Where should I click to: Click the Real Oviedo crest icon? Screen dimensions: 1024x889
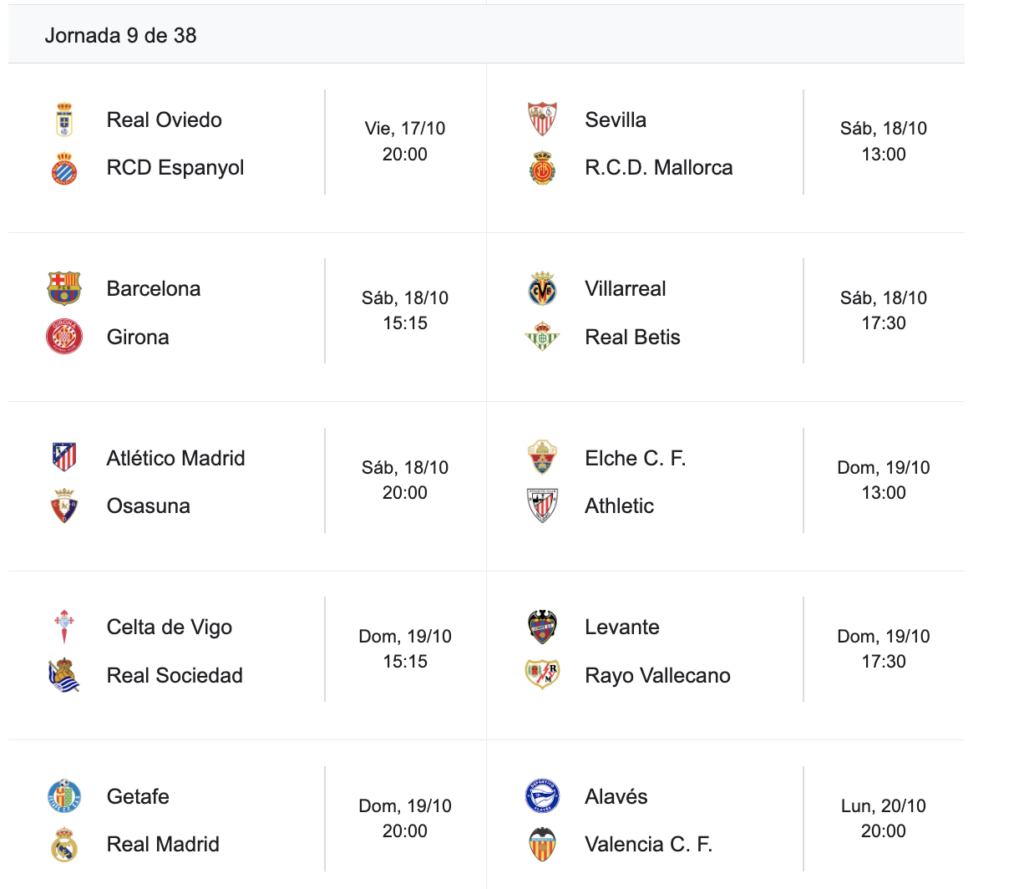click(x=64, y=120)
